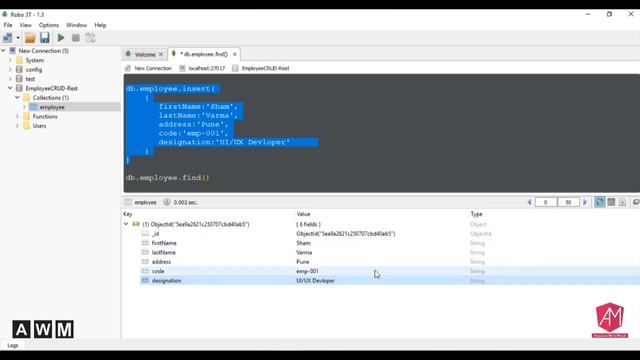Screen dimensions: 640x360
Task: Select the System folder item
Action: [34, 60]
